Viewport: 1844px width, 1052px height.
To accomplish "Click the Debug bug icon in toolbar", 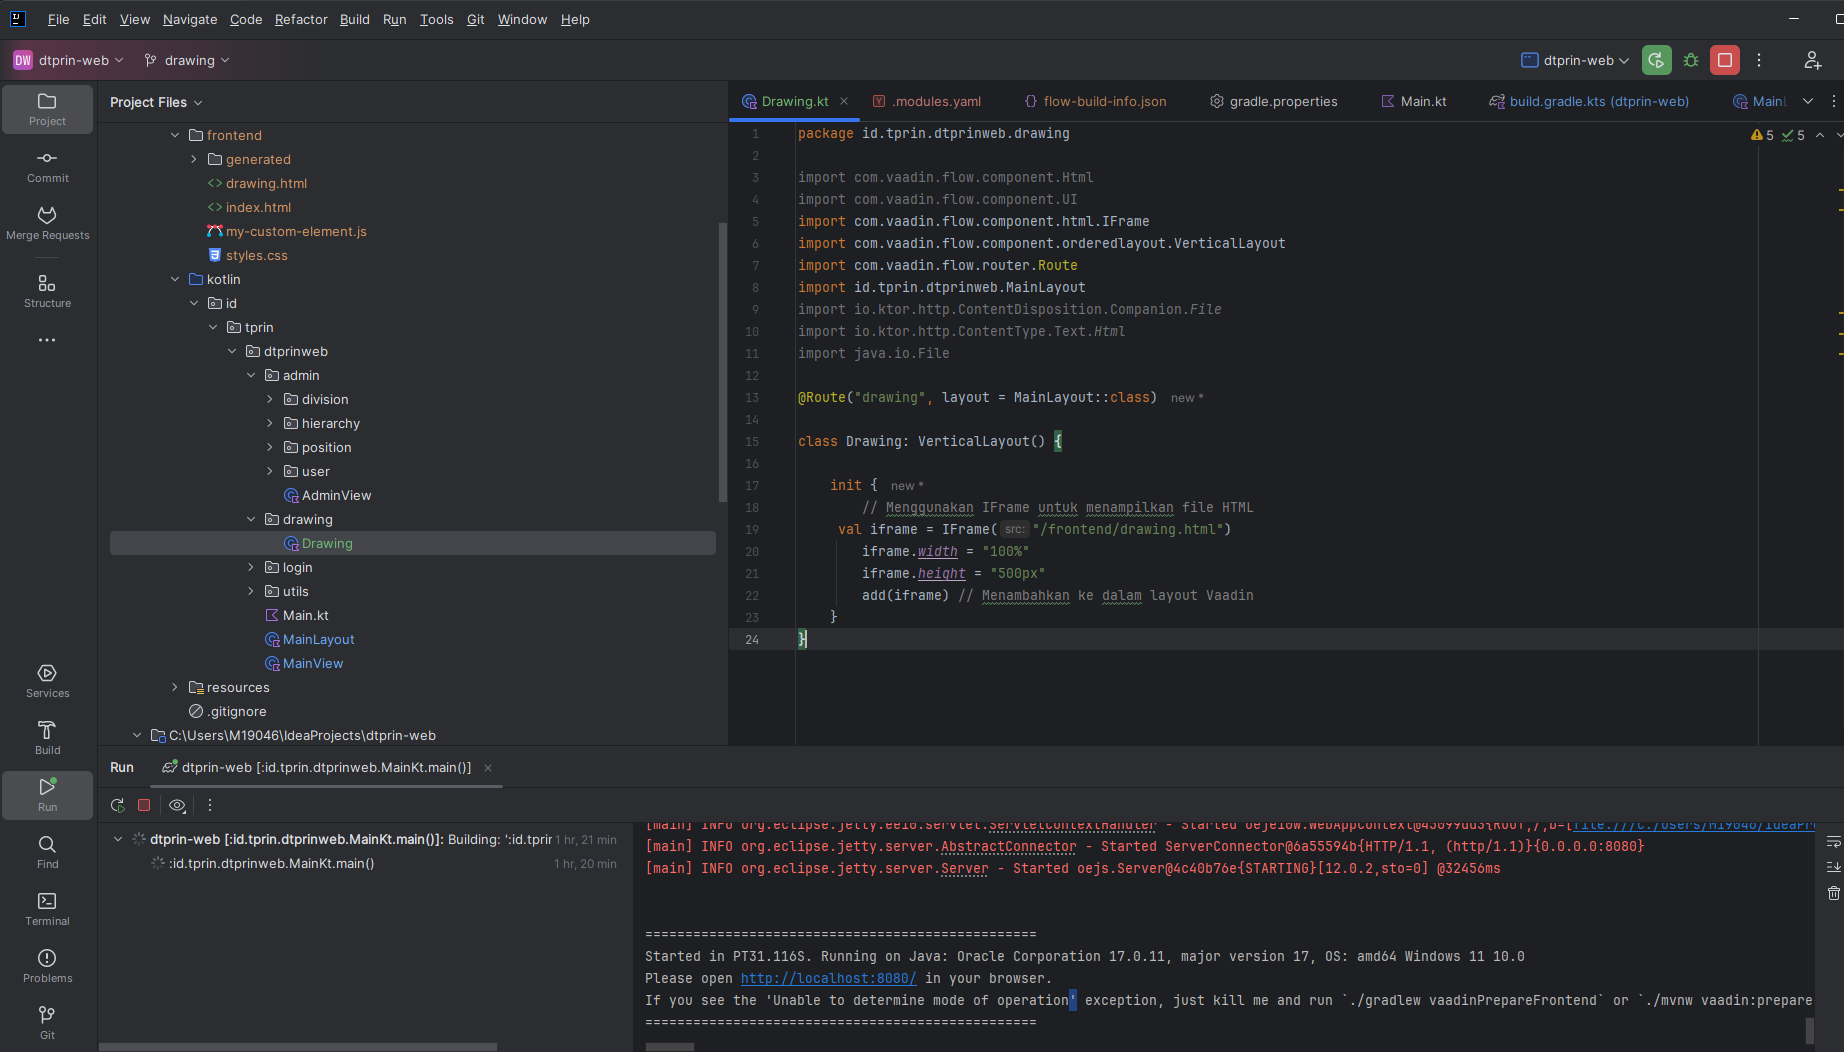I will point(1691,60).
